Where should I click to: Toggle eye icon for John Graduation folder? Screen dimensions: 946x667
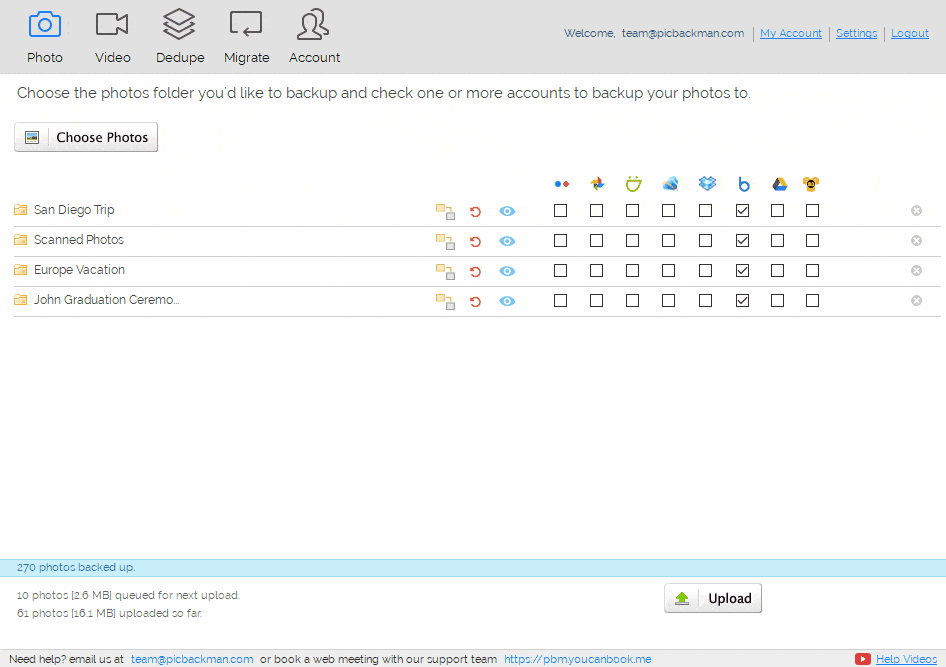507,301
